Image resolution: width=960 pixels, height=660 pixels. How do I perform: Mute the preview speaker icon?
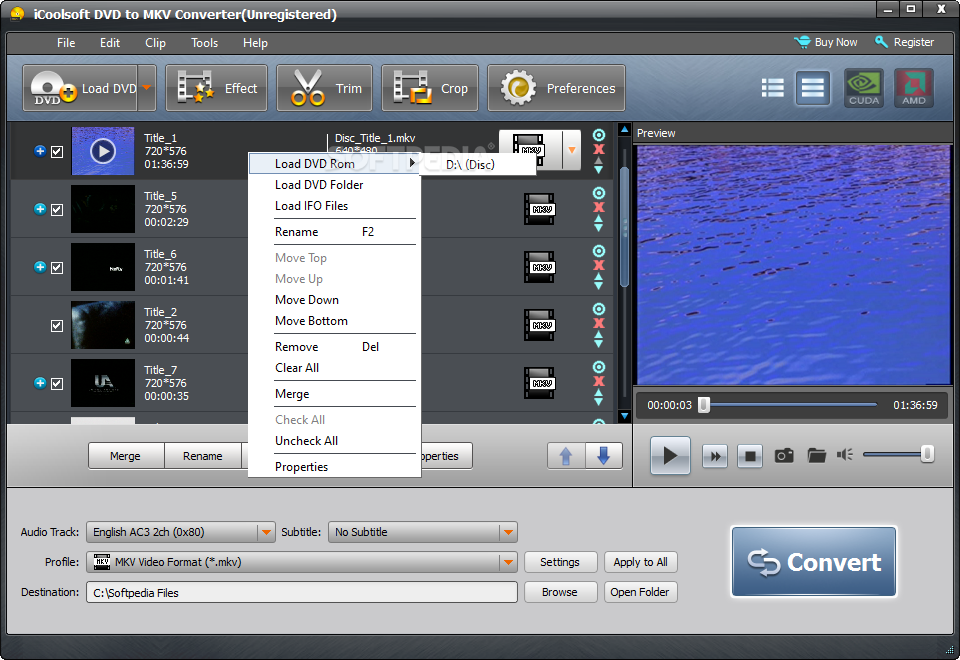coord(846,455)
